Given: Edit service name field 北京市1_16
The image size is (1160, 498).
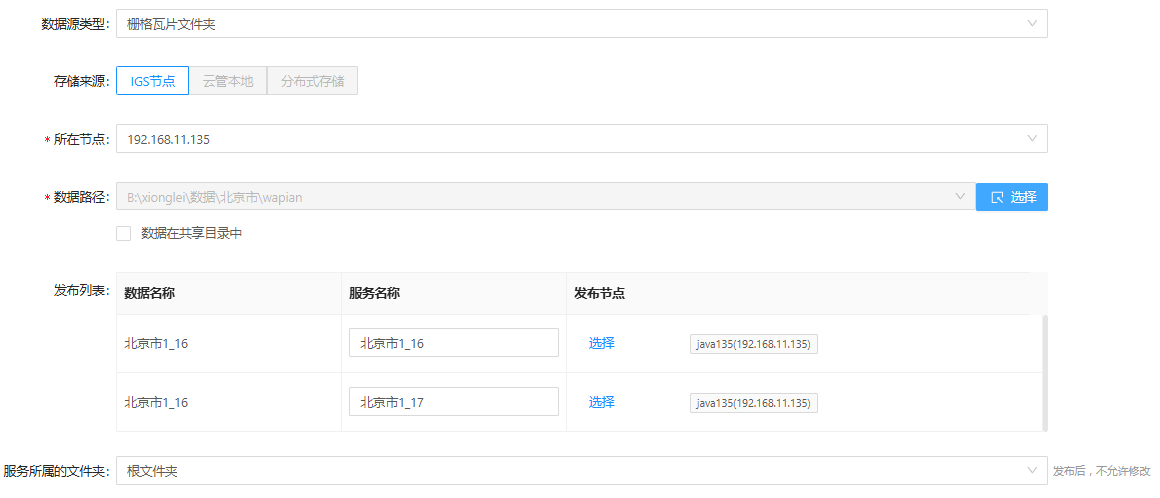Looking at the screenshot, I should [x=453, y=343].
